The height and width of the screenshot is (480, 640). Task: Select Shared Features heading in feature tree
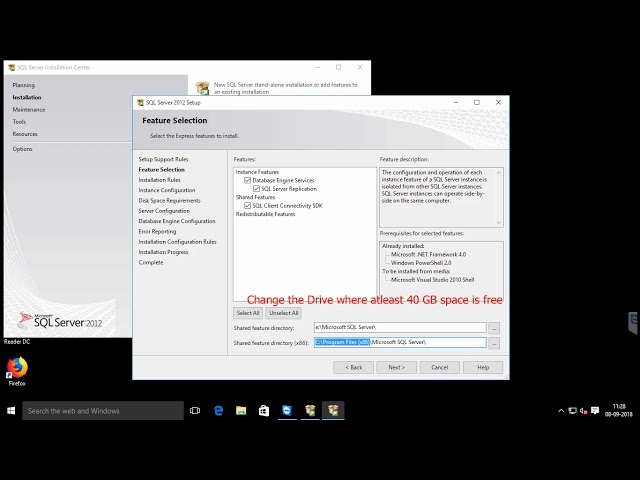click(256, 197)
